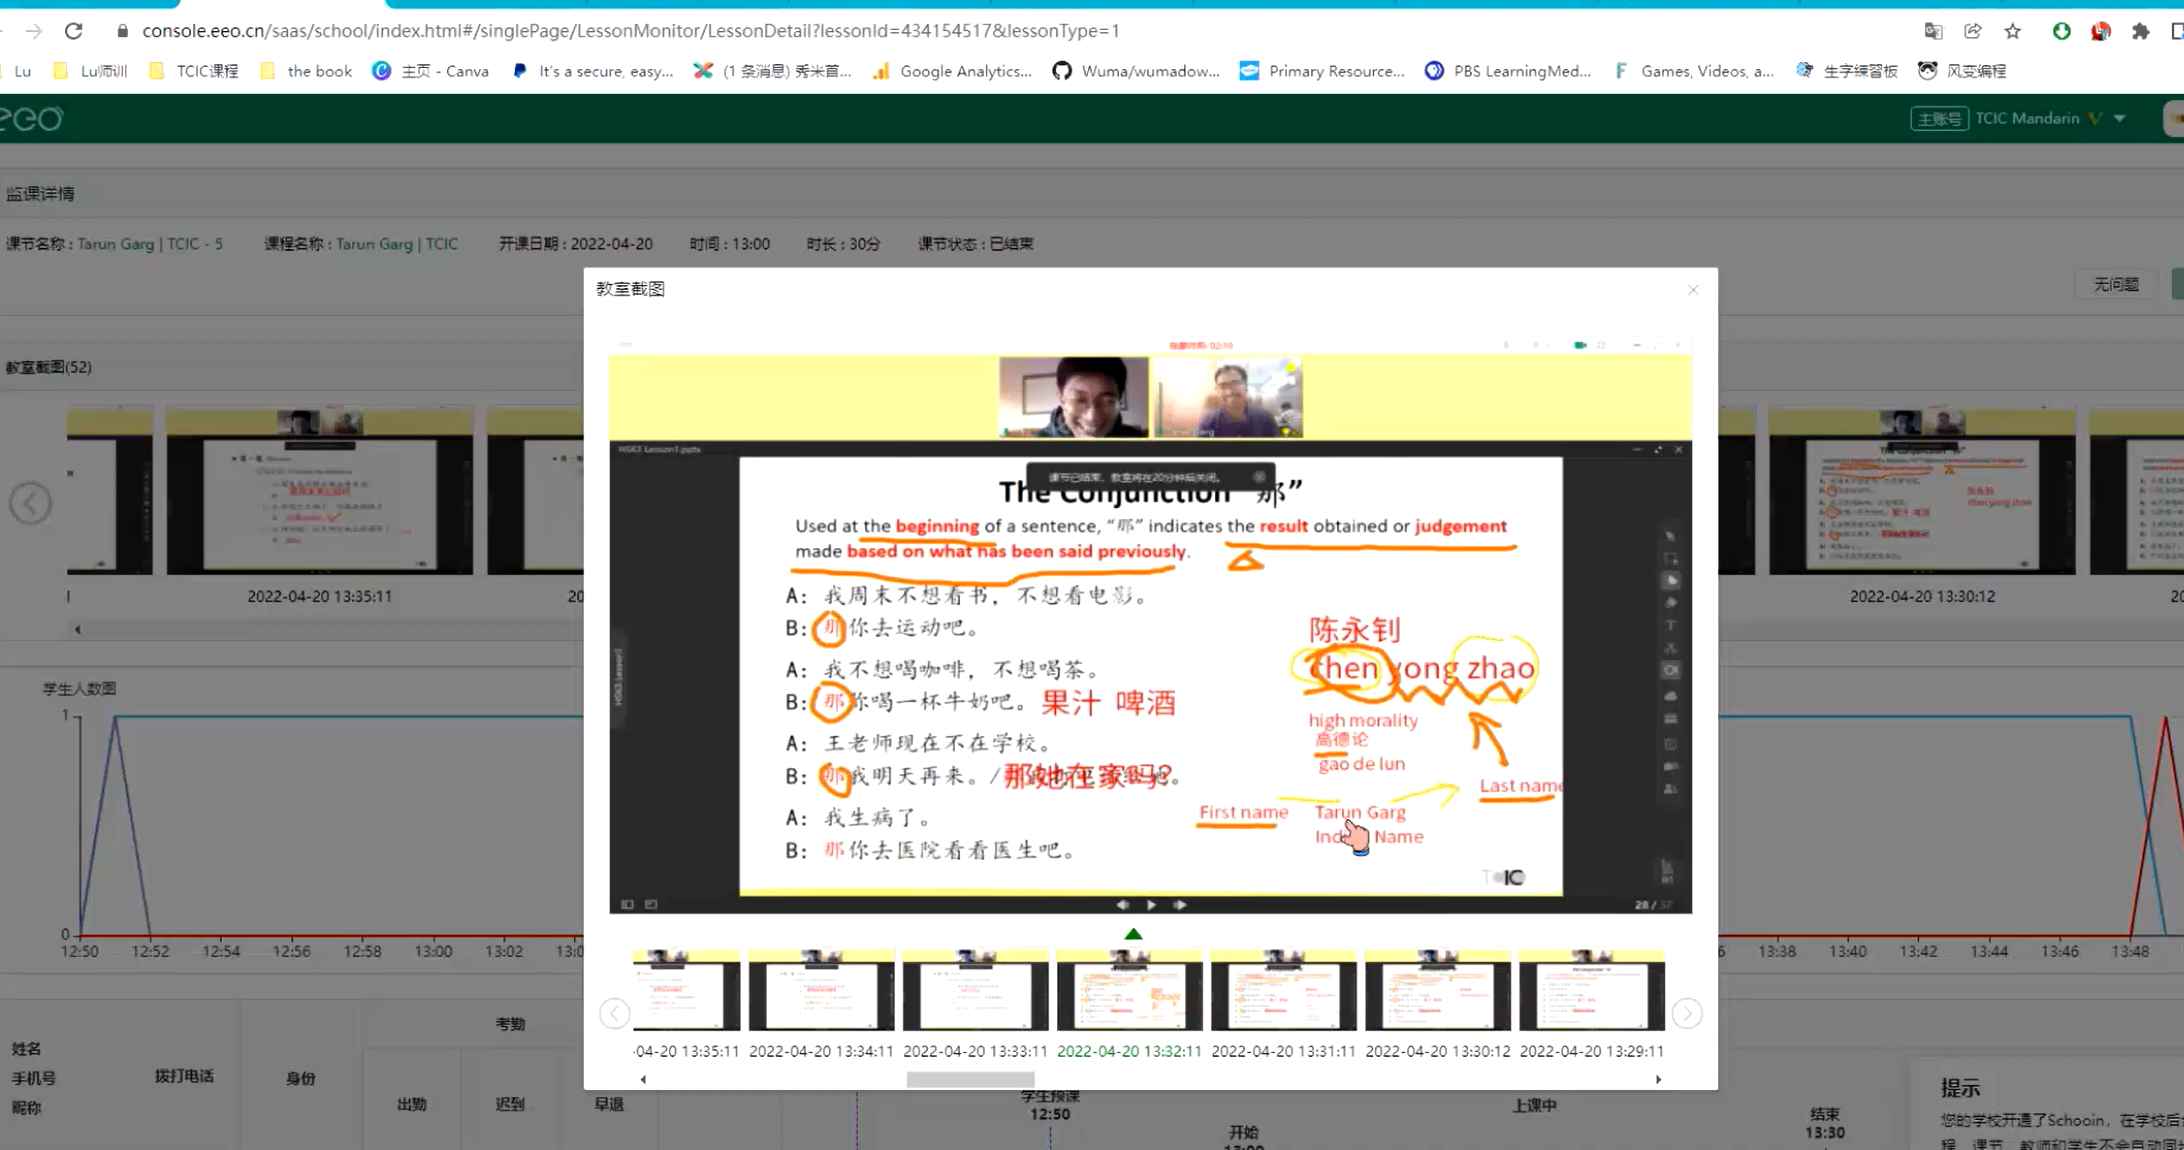
Task: Go to previous screenshots in dialog carousel
Action: (x=614, y=1013)
